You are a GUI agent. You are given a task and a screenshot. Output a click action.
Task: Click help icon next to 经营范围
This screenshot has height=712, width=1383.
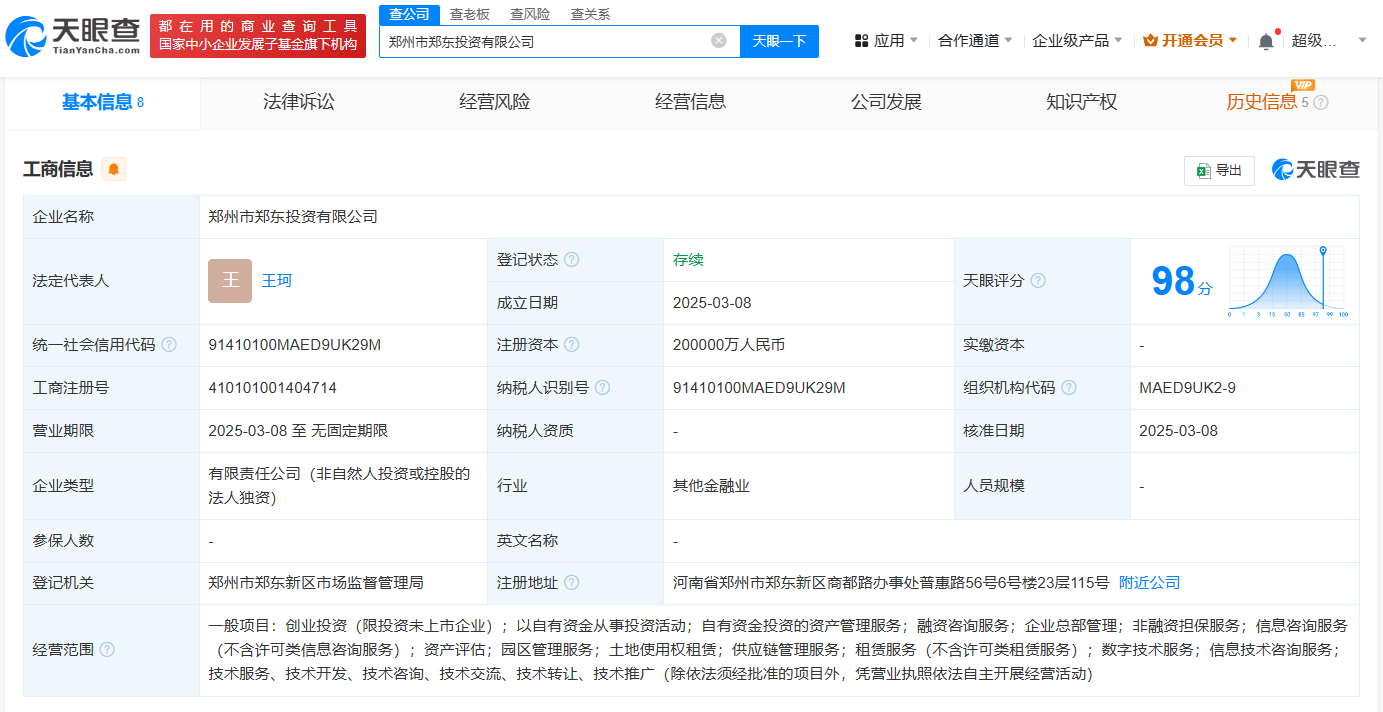tap(107, 650)
